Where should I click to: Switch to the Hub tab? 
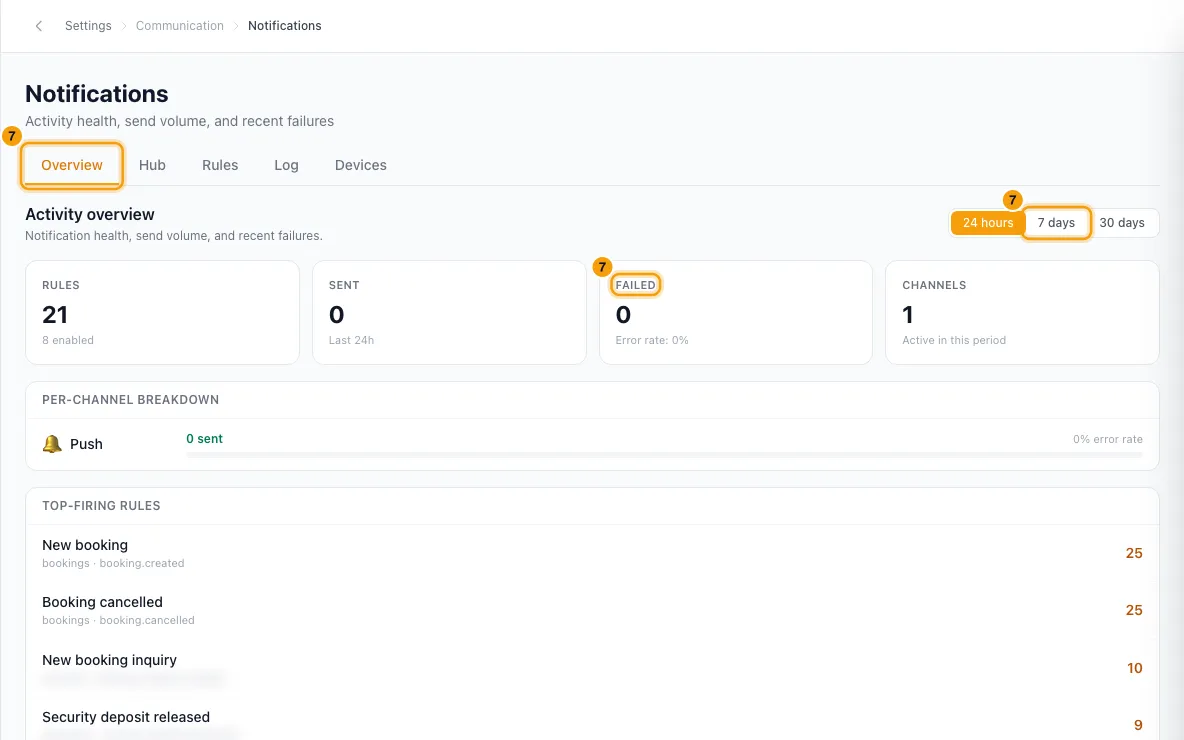(x=153, y=165)
